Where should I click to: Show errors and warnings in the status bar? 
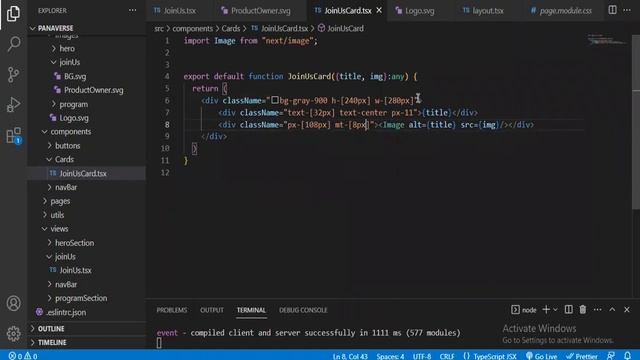point(23,356)
